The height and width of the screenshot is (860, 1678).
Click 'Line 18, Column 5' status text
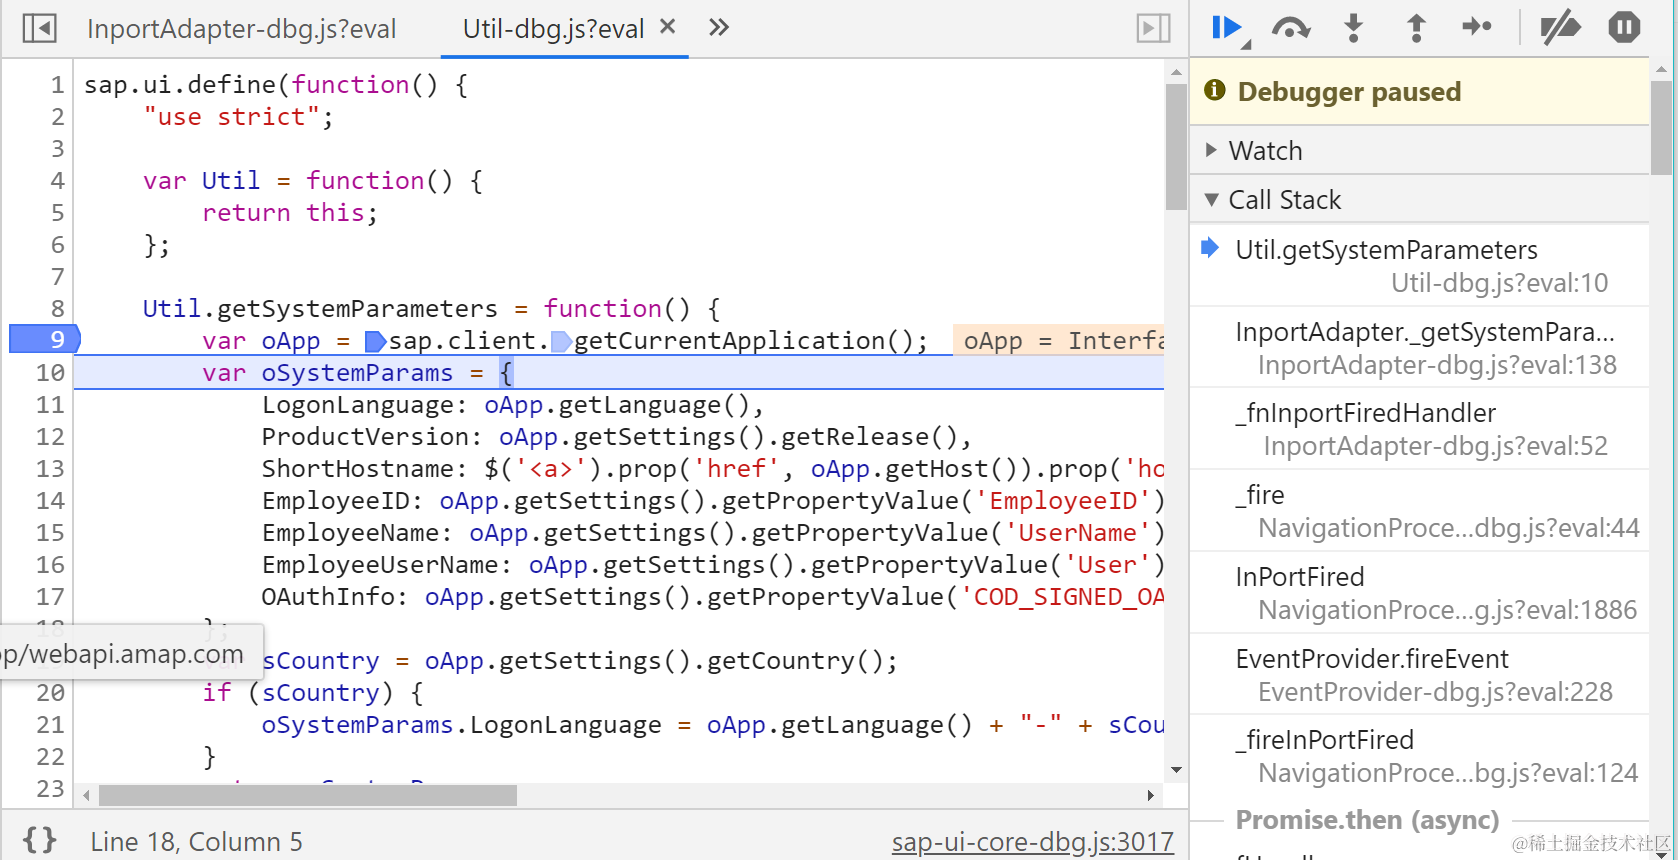(196, 842)
